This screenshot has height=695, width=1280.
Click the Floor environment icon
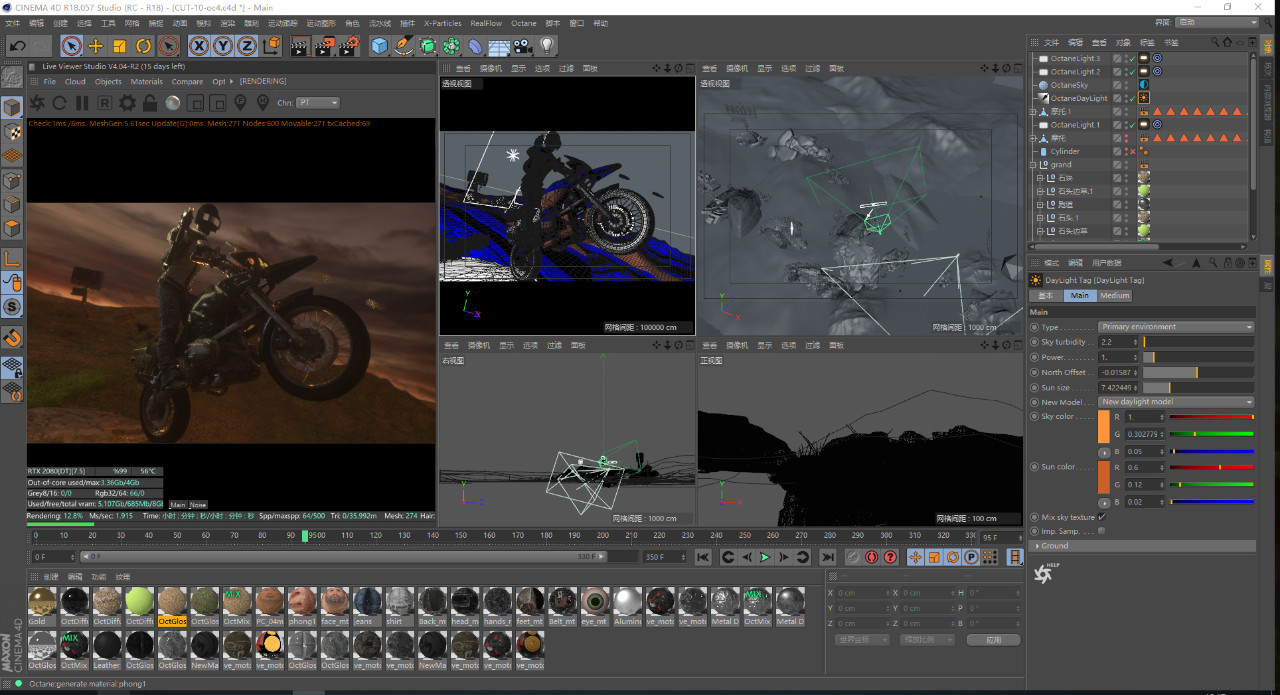(499, 45)
